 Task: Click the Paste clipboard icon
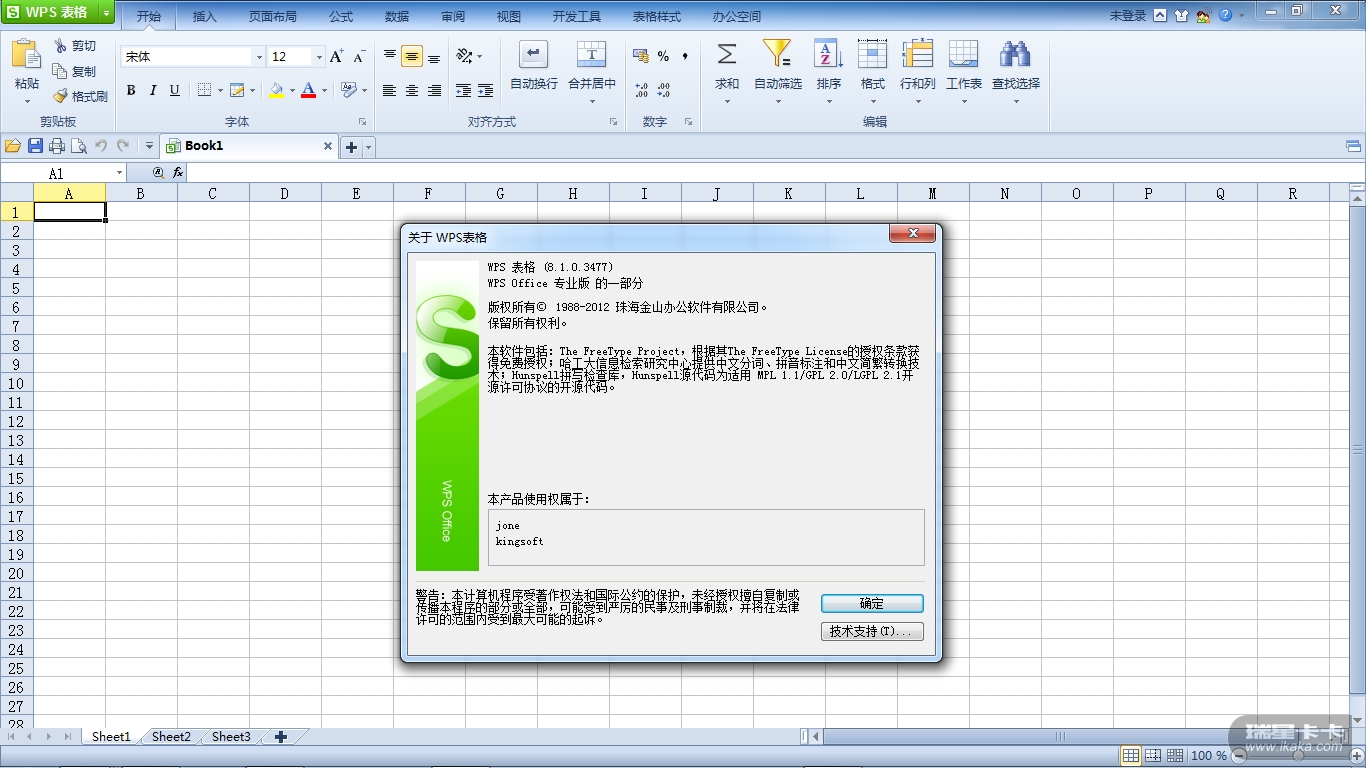tap(27, 55)
